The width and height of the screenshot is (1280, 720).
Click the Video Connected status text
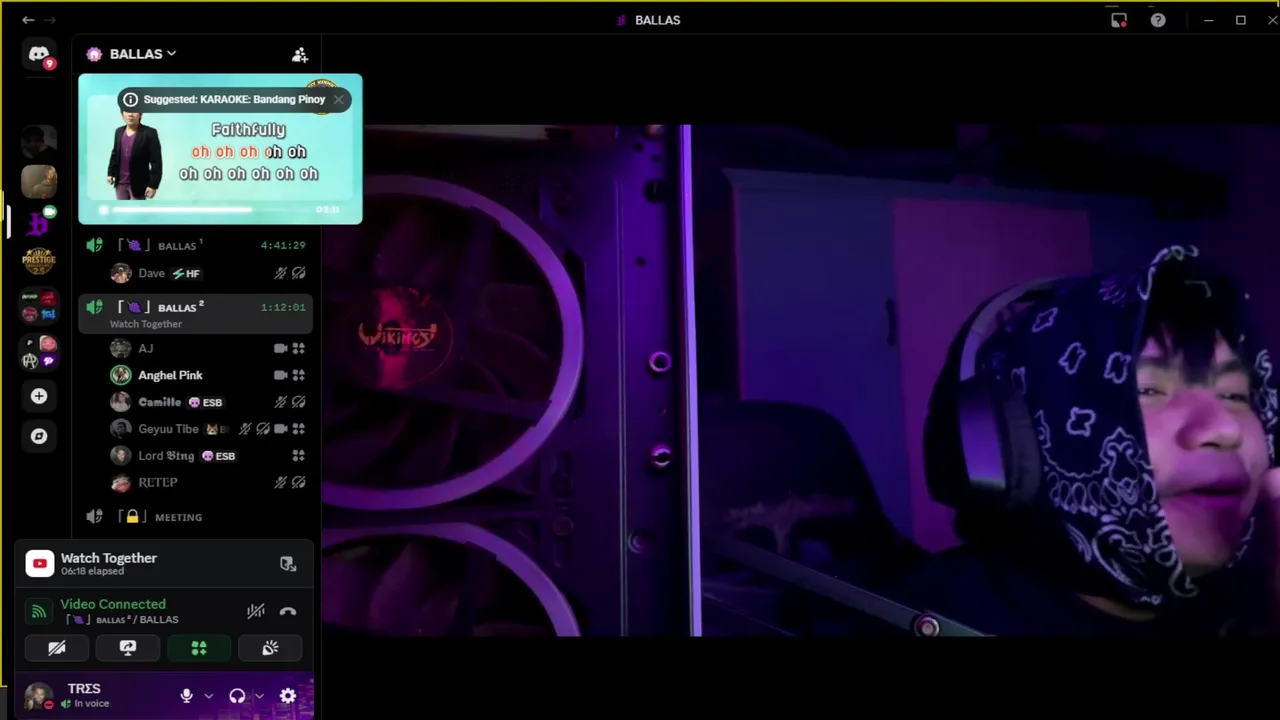pos(113,604)
